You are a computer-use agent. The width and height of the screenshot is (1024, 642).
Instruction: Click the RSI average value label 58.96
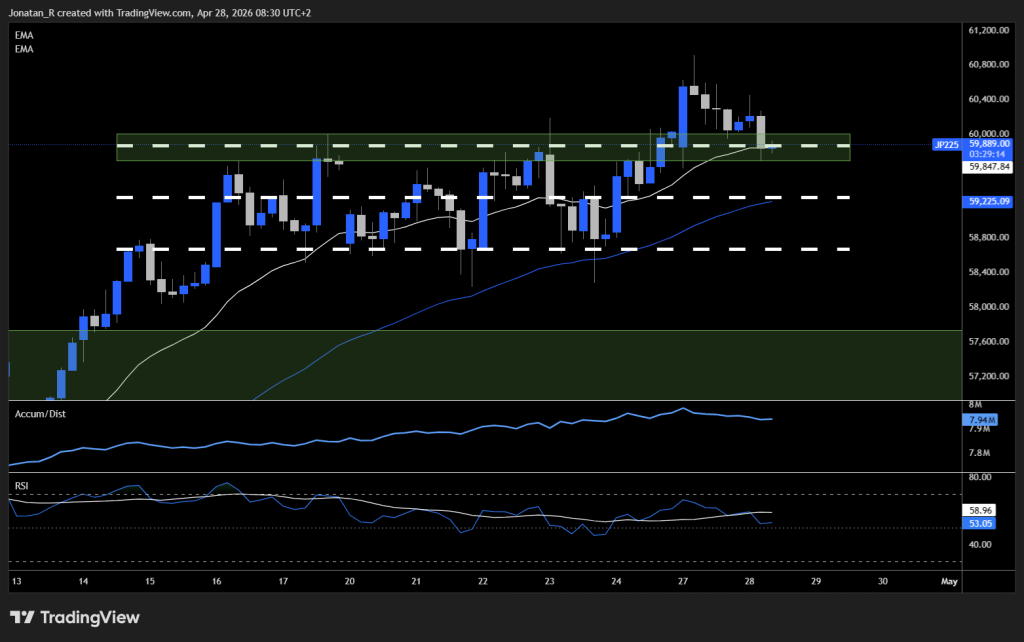979,510
